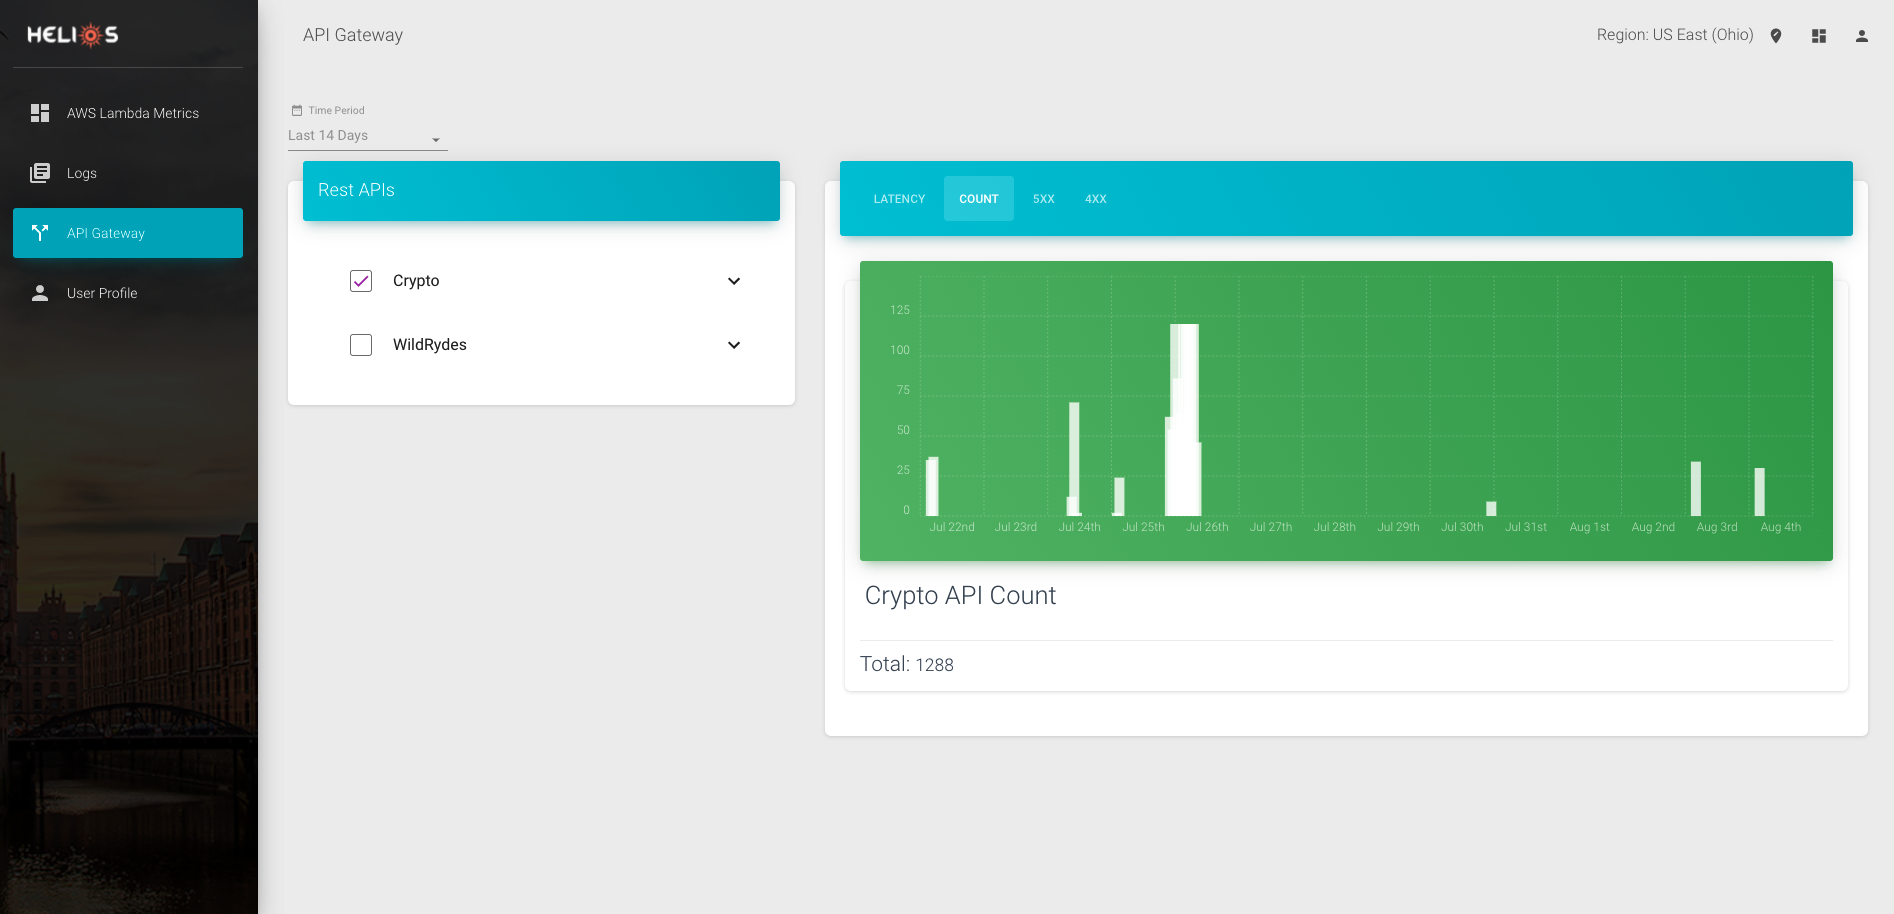
Task: Open the Last 14 Days time period dropdown
Action: click(x=367, y=136)
